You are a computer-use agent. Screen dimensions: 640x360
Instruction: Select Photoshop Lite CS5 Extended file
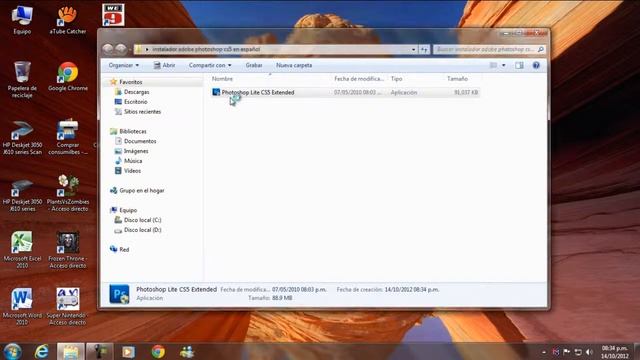(258, 93)
